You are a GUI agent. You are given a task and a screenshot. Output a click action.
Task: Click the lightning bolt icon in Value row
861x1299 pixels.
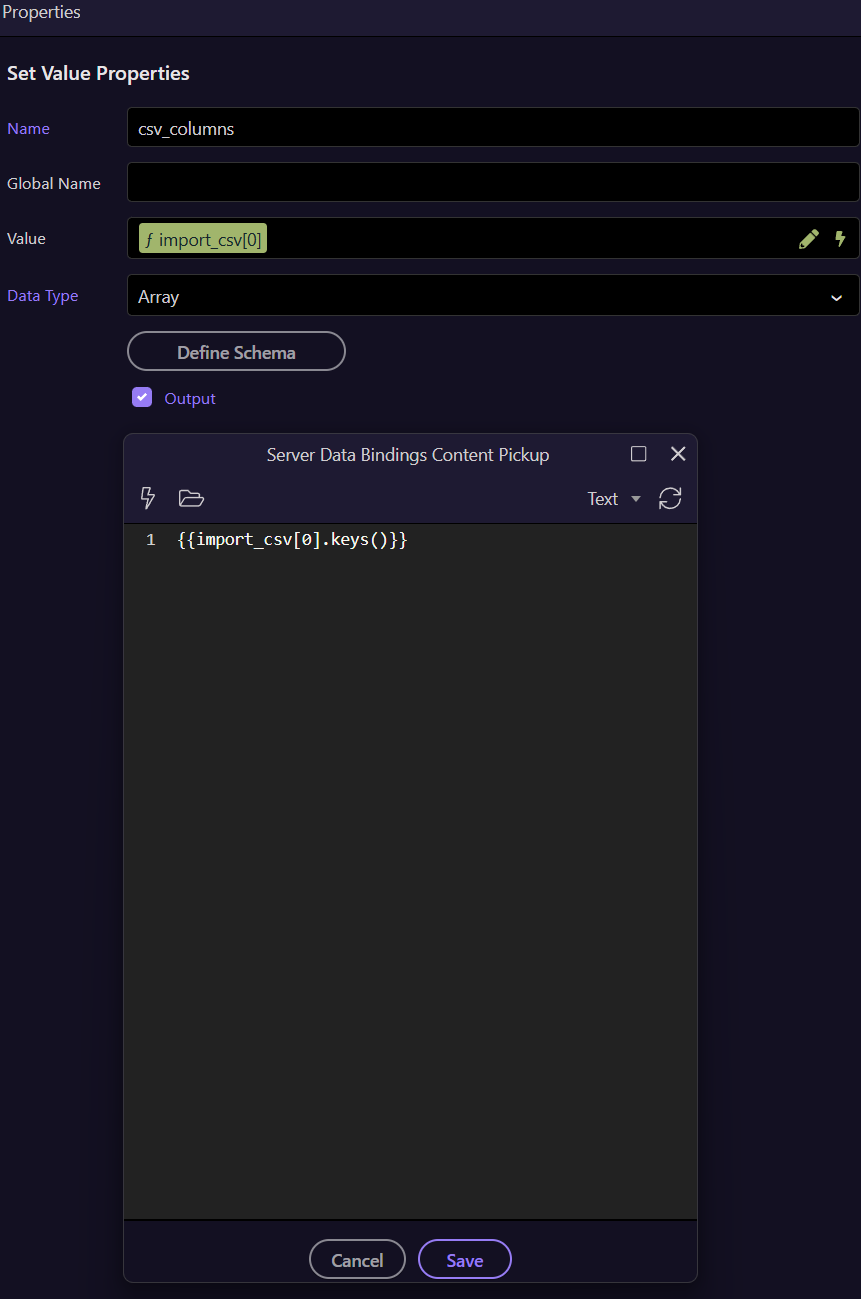[840, 239]
